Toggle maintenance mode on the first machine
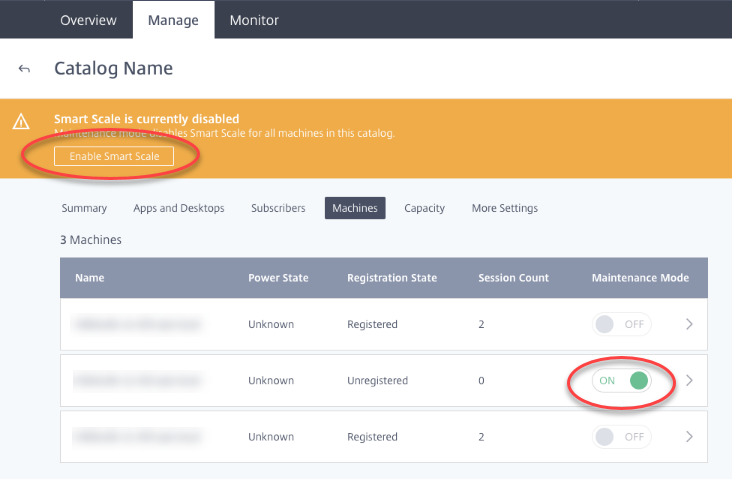Viewport: 732px width, 479px height. tap(620, 324)
